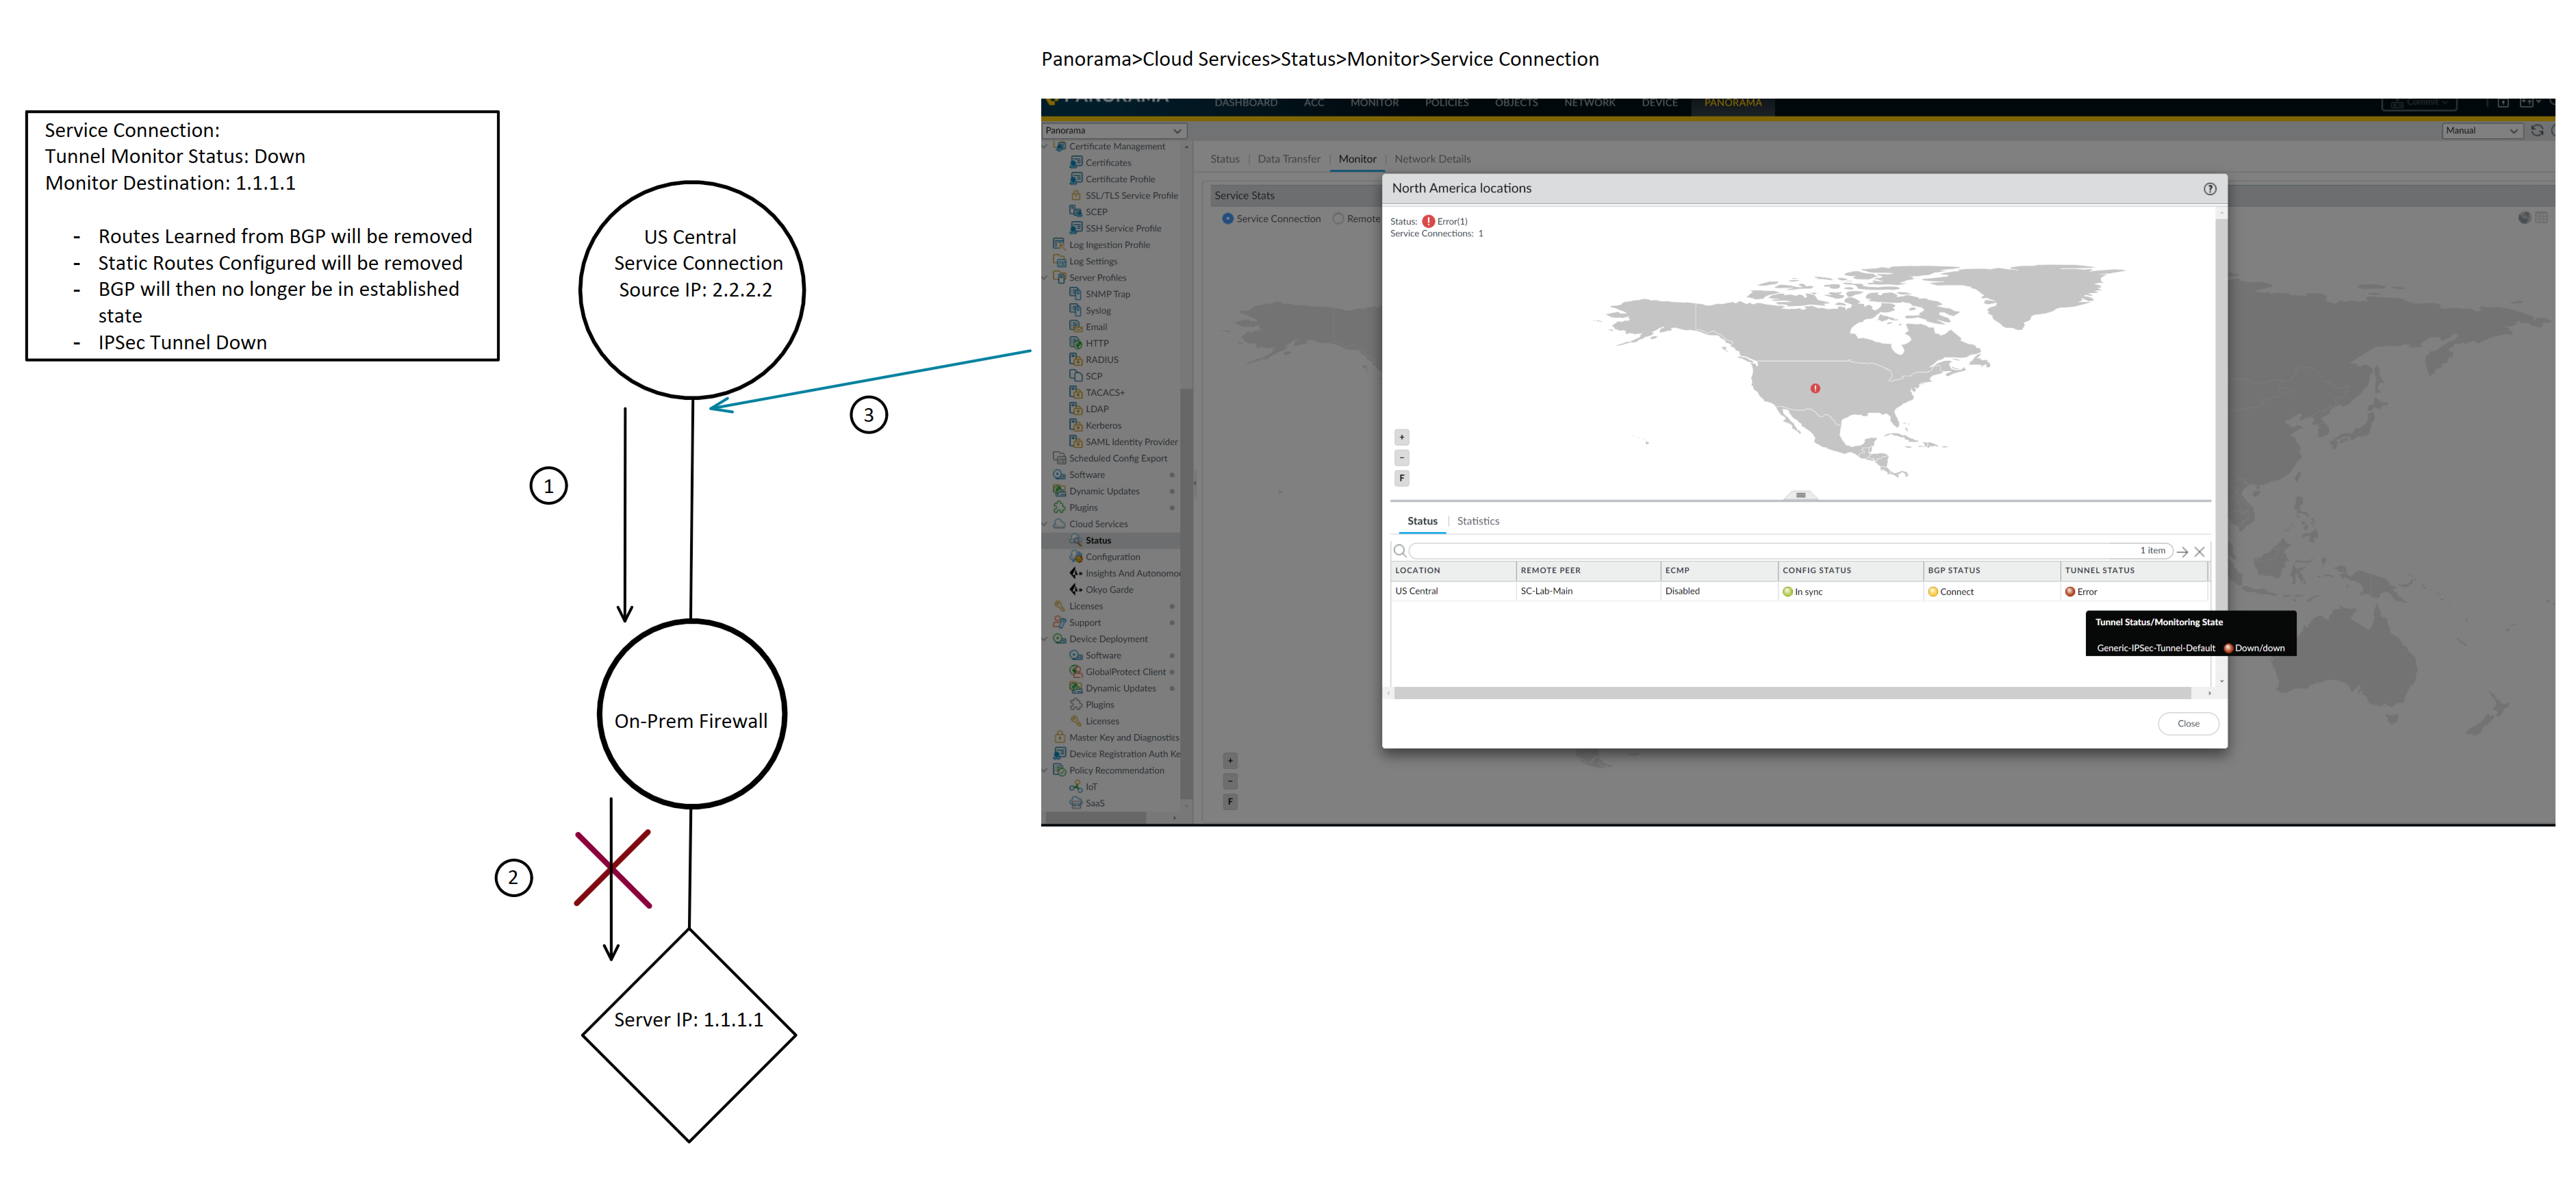This screenshot has height=1188, width=2576.
Task: Select the Service Connection radio button
Action: (1228, 219)
